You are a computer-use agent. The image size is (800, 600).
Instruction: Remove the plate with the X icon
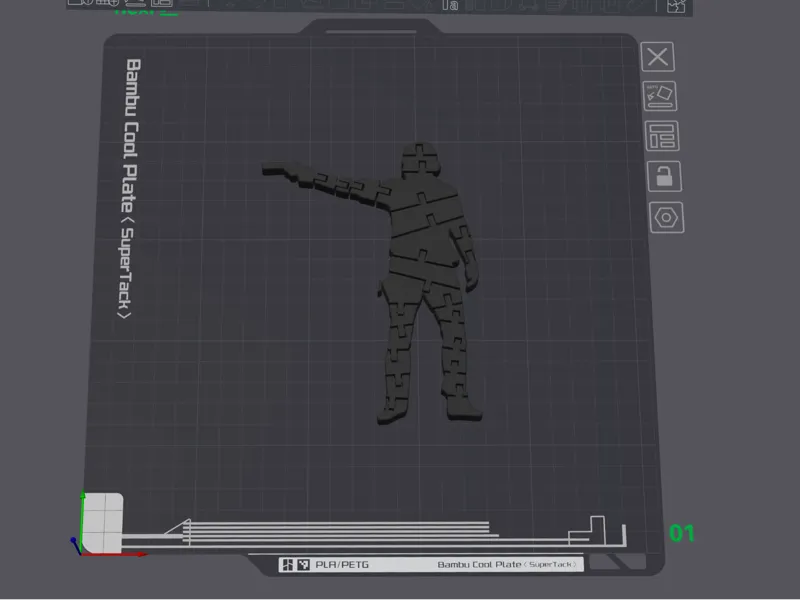click(658, 57)
